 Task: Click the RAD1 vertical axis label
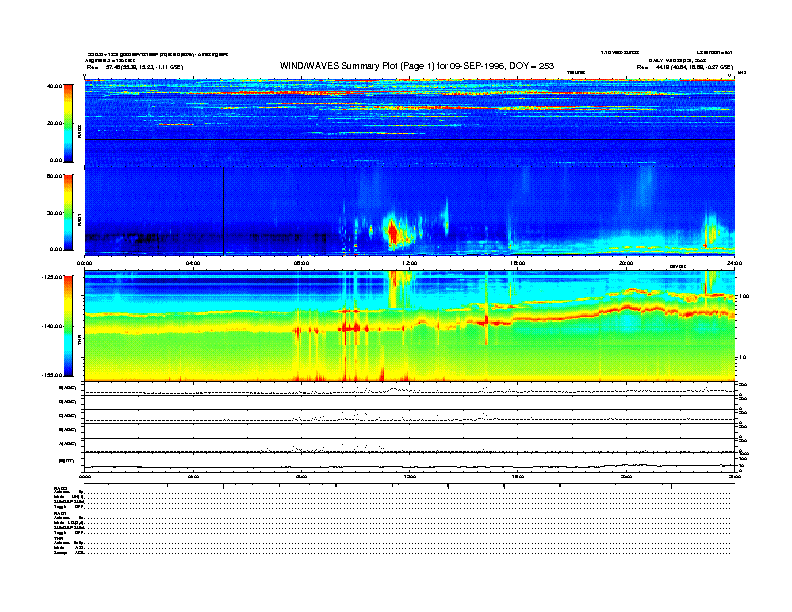[79, 219]
